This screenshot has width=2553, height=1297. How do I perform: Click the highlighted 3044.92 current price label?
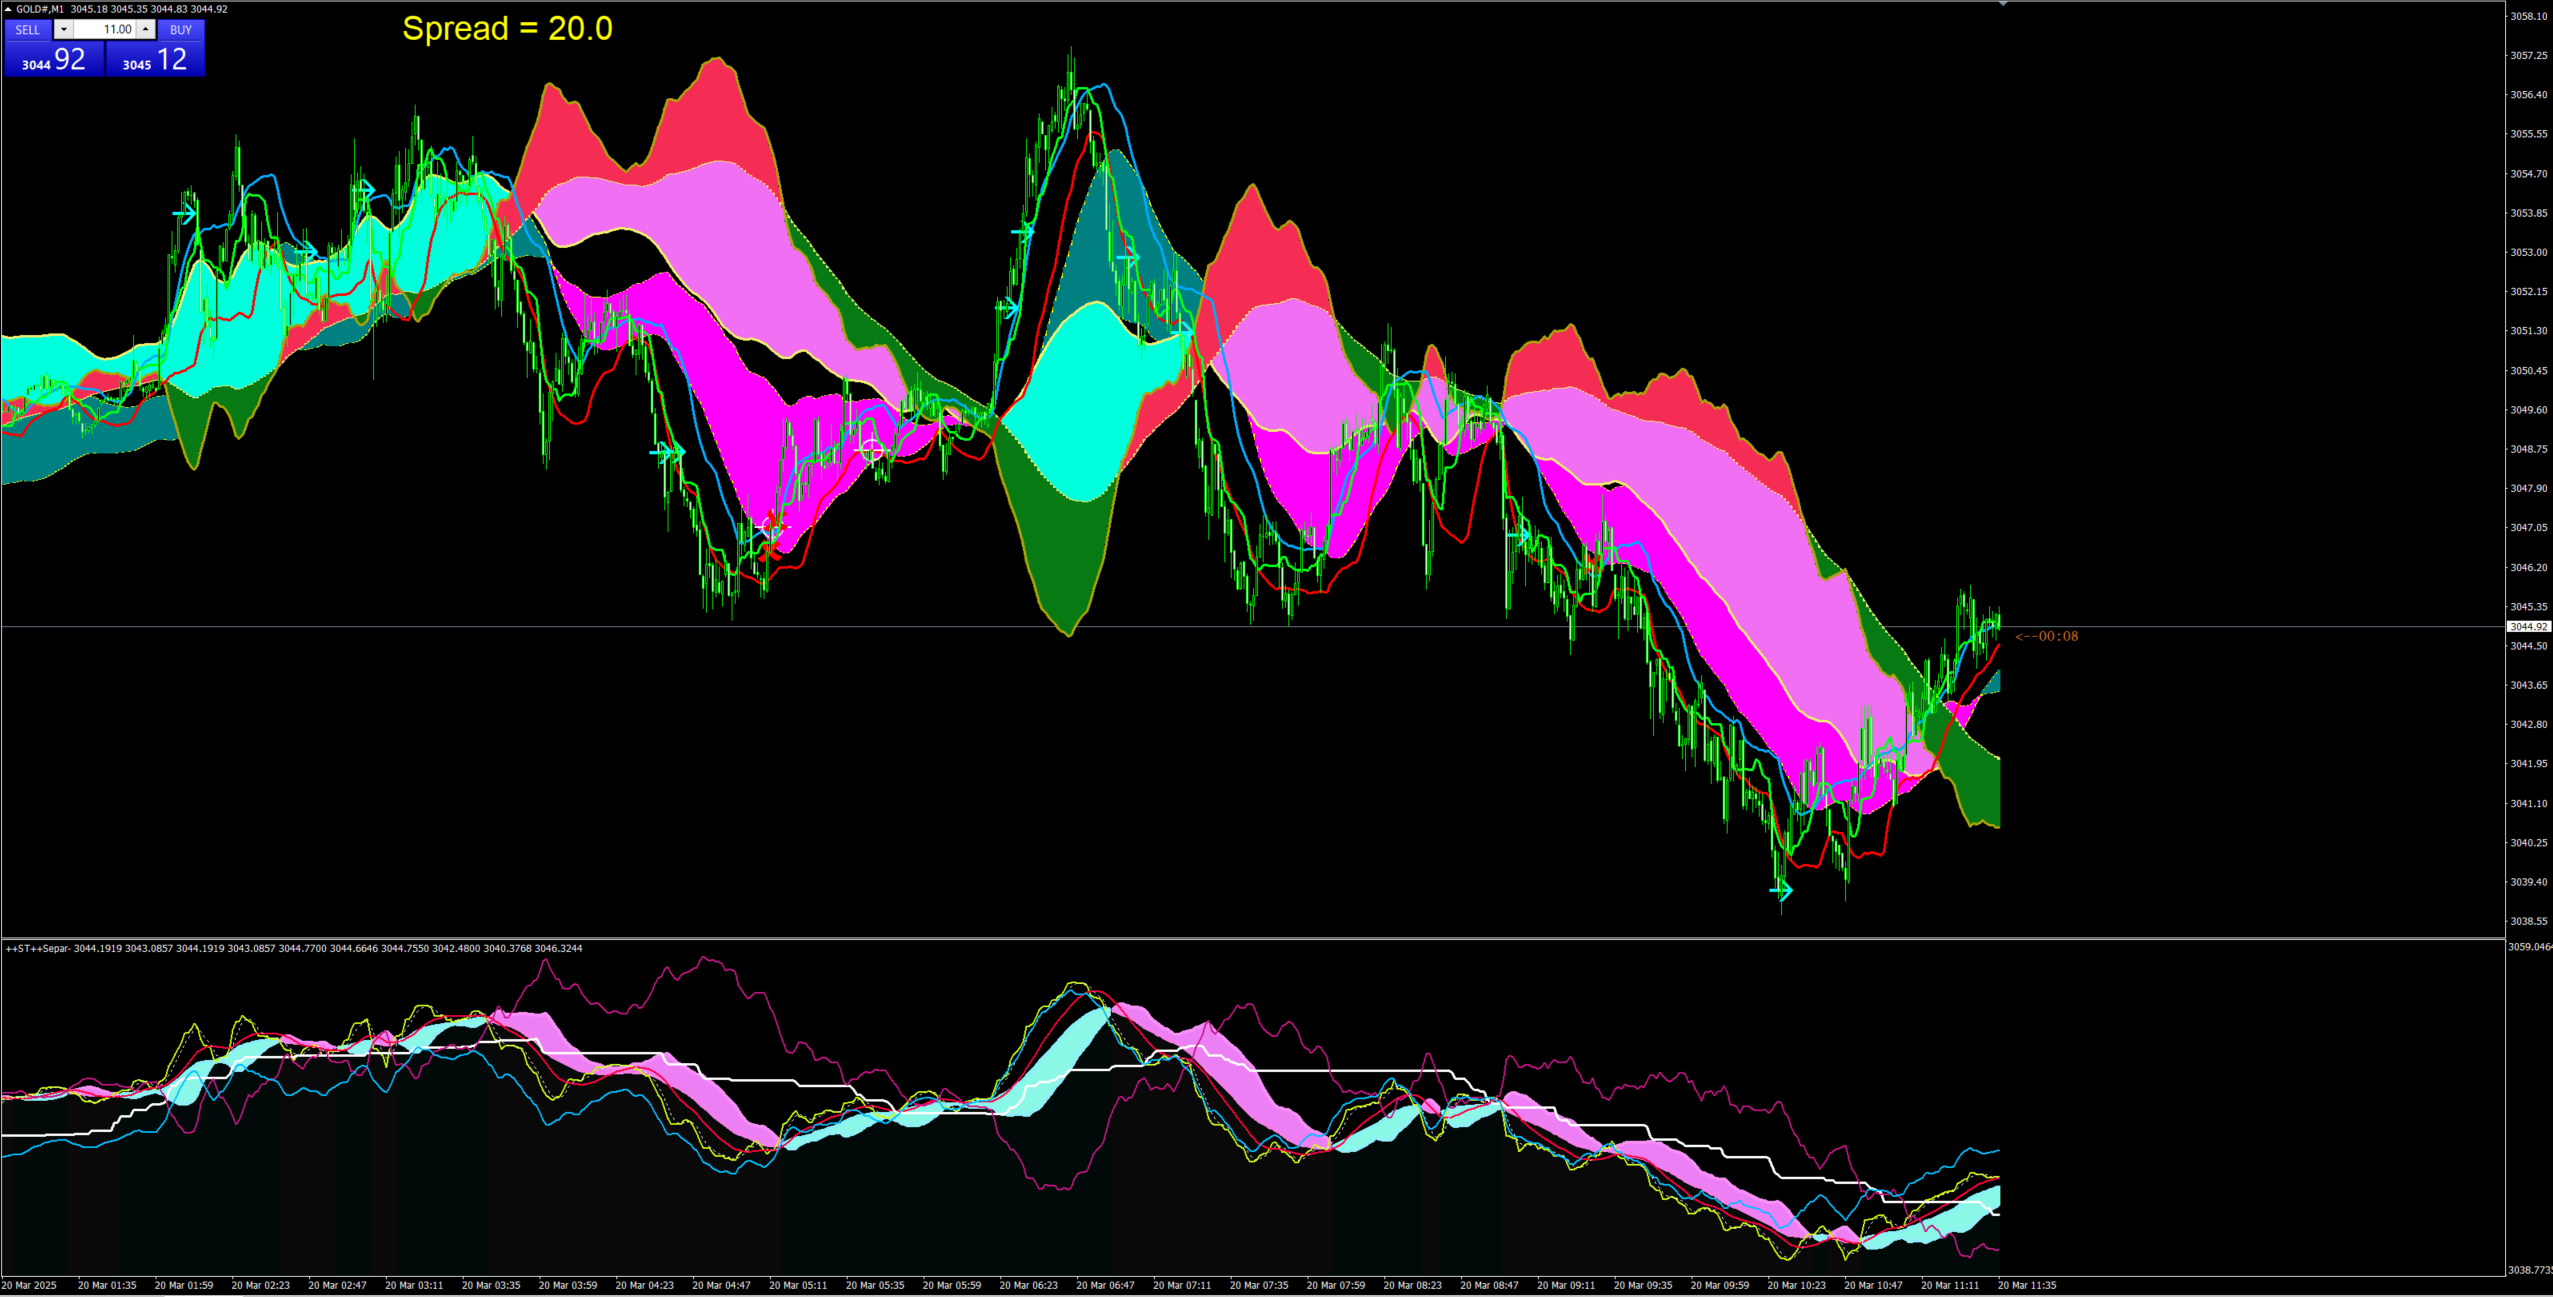click(x=2528, y=627)
